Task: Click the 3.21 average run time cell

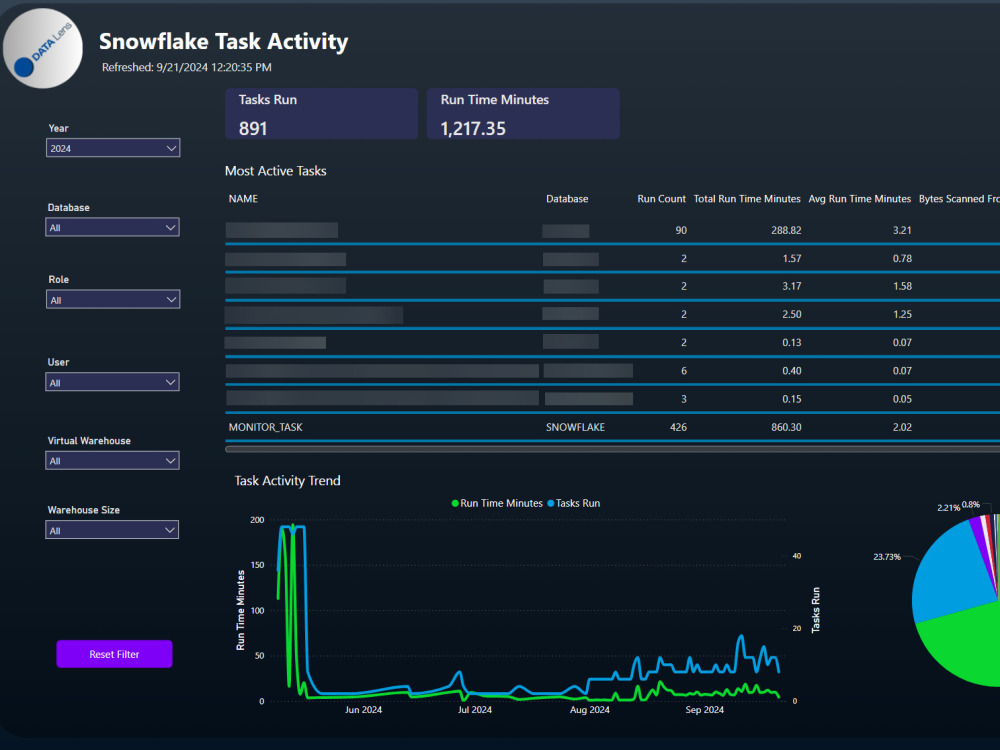Action: point(902,230)
